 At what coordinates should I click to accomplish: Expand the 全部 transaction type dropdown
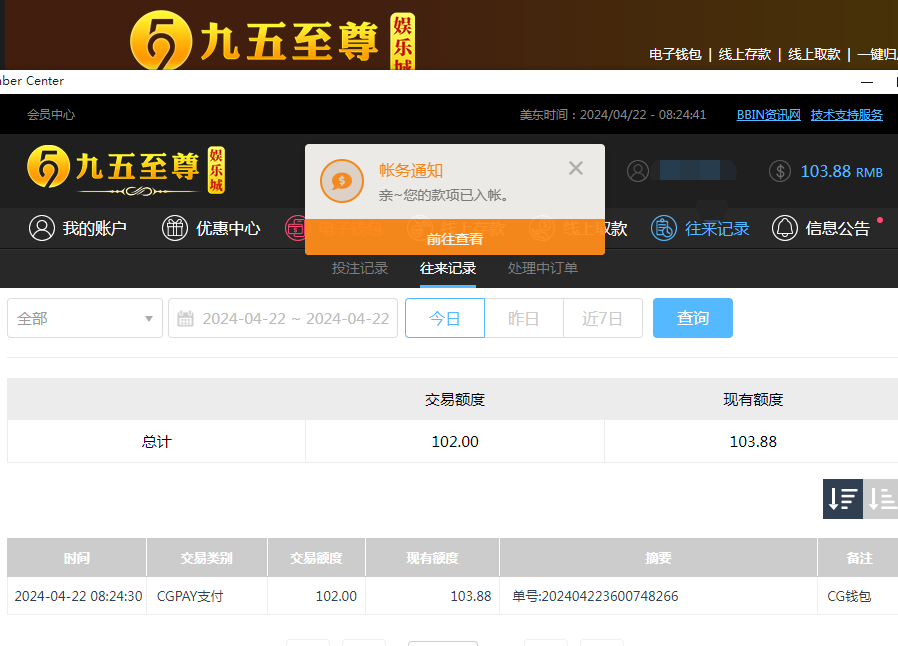point(85,319)
